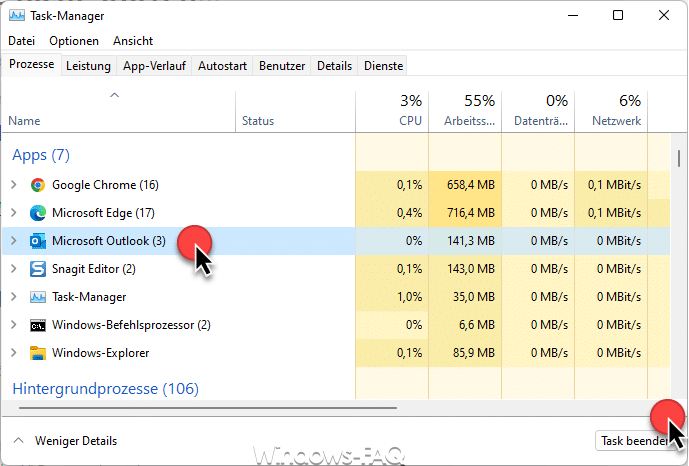Click Edge's 0,4% CPU value

point(410,213)
